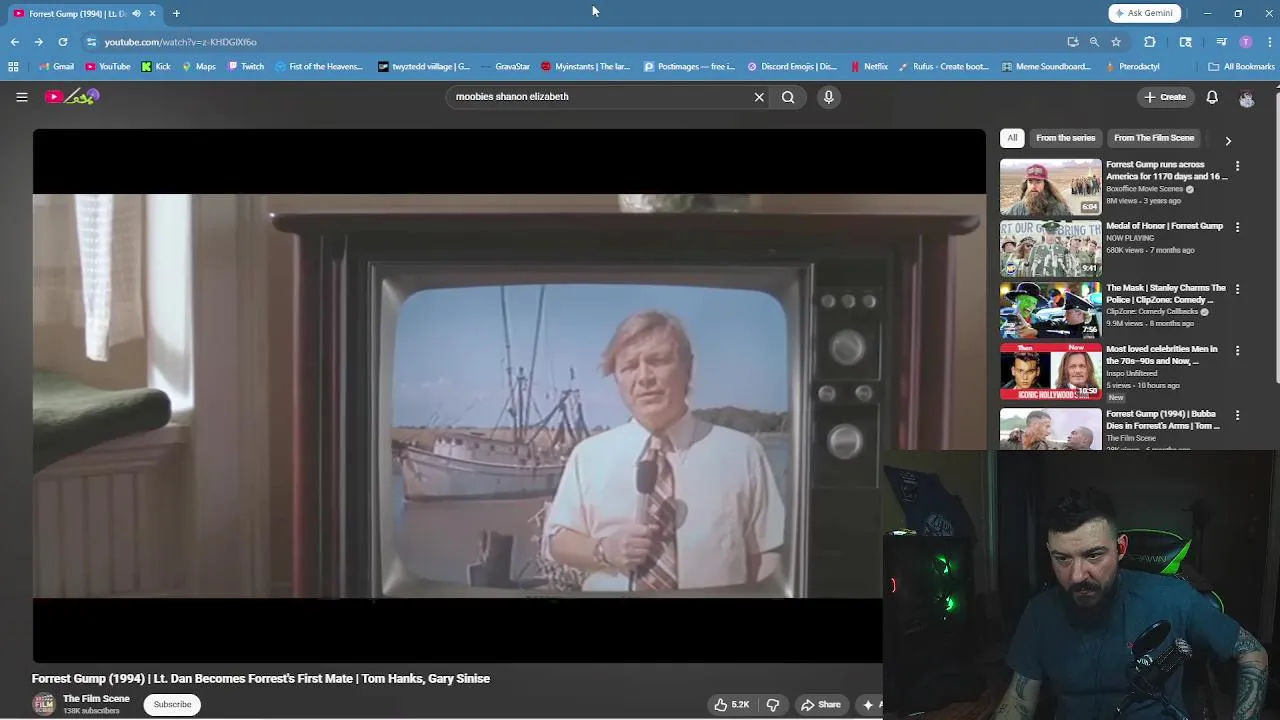Open the Extensions puzzle icon
Screen dimensions: 1280x720
[x=1149, y=42]
